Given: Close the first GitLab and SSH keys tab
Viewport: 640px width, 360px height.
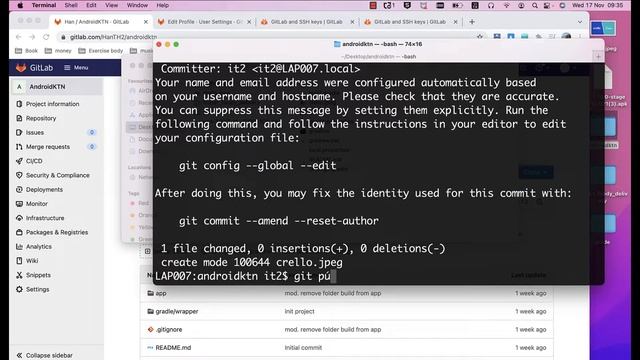Looking at the screenshot, I should [352, 22].
